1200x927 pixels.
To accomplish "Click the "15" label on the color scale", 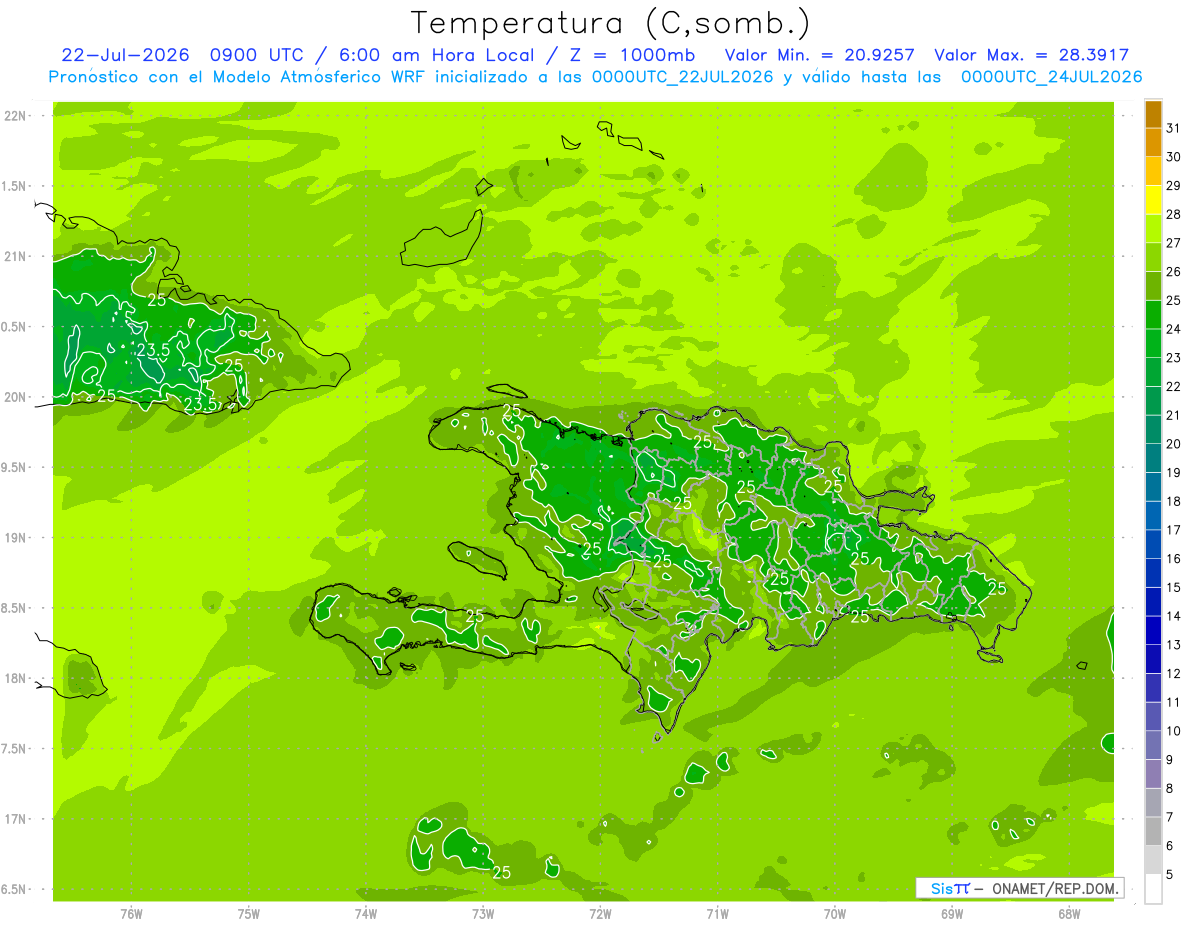I will 1174,588.
